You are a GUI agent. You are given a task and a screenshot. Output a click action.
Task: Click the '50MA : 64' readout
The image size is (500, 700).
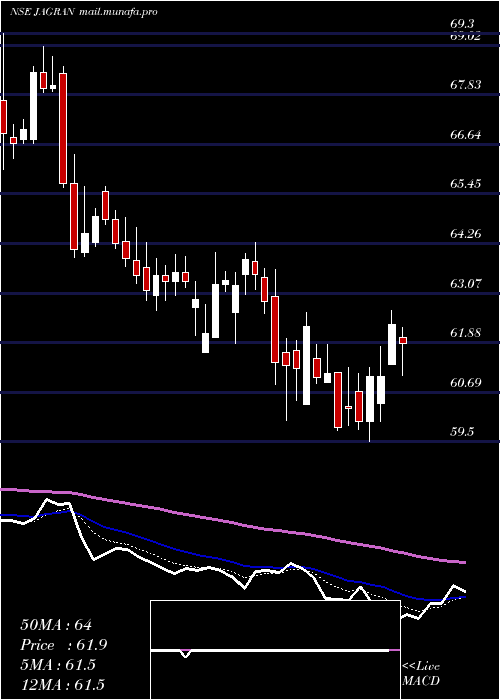tap(56, 625)
